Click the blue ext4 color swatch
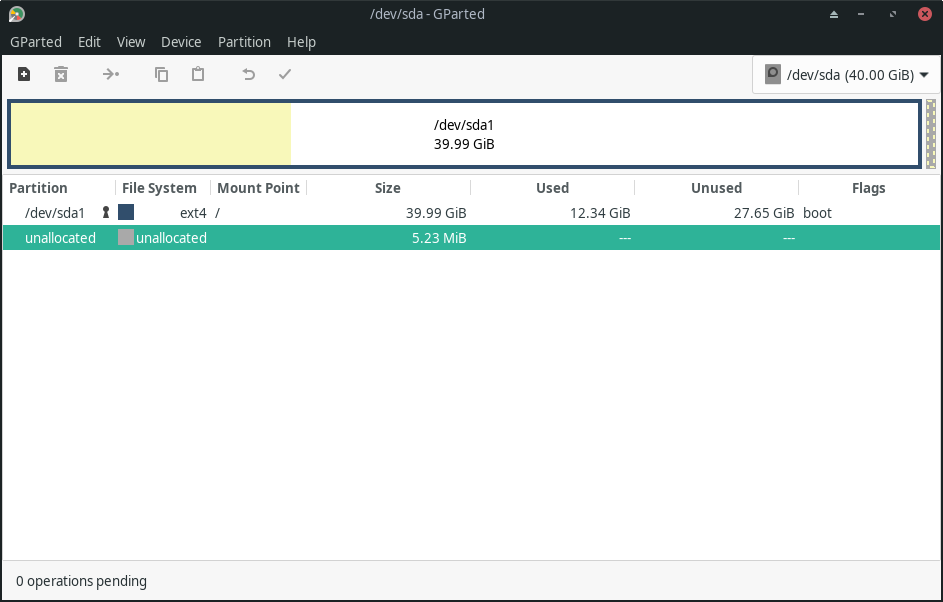Image resolution: width=943 pixels, height=602 pixels. tap(126, 212)
